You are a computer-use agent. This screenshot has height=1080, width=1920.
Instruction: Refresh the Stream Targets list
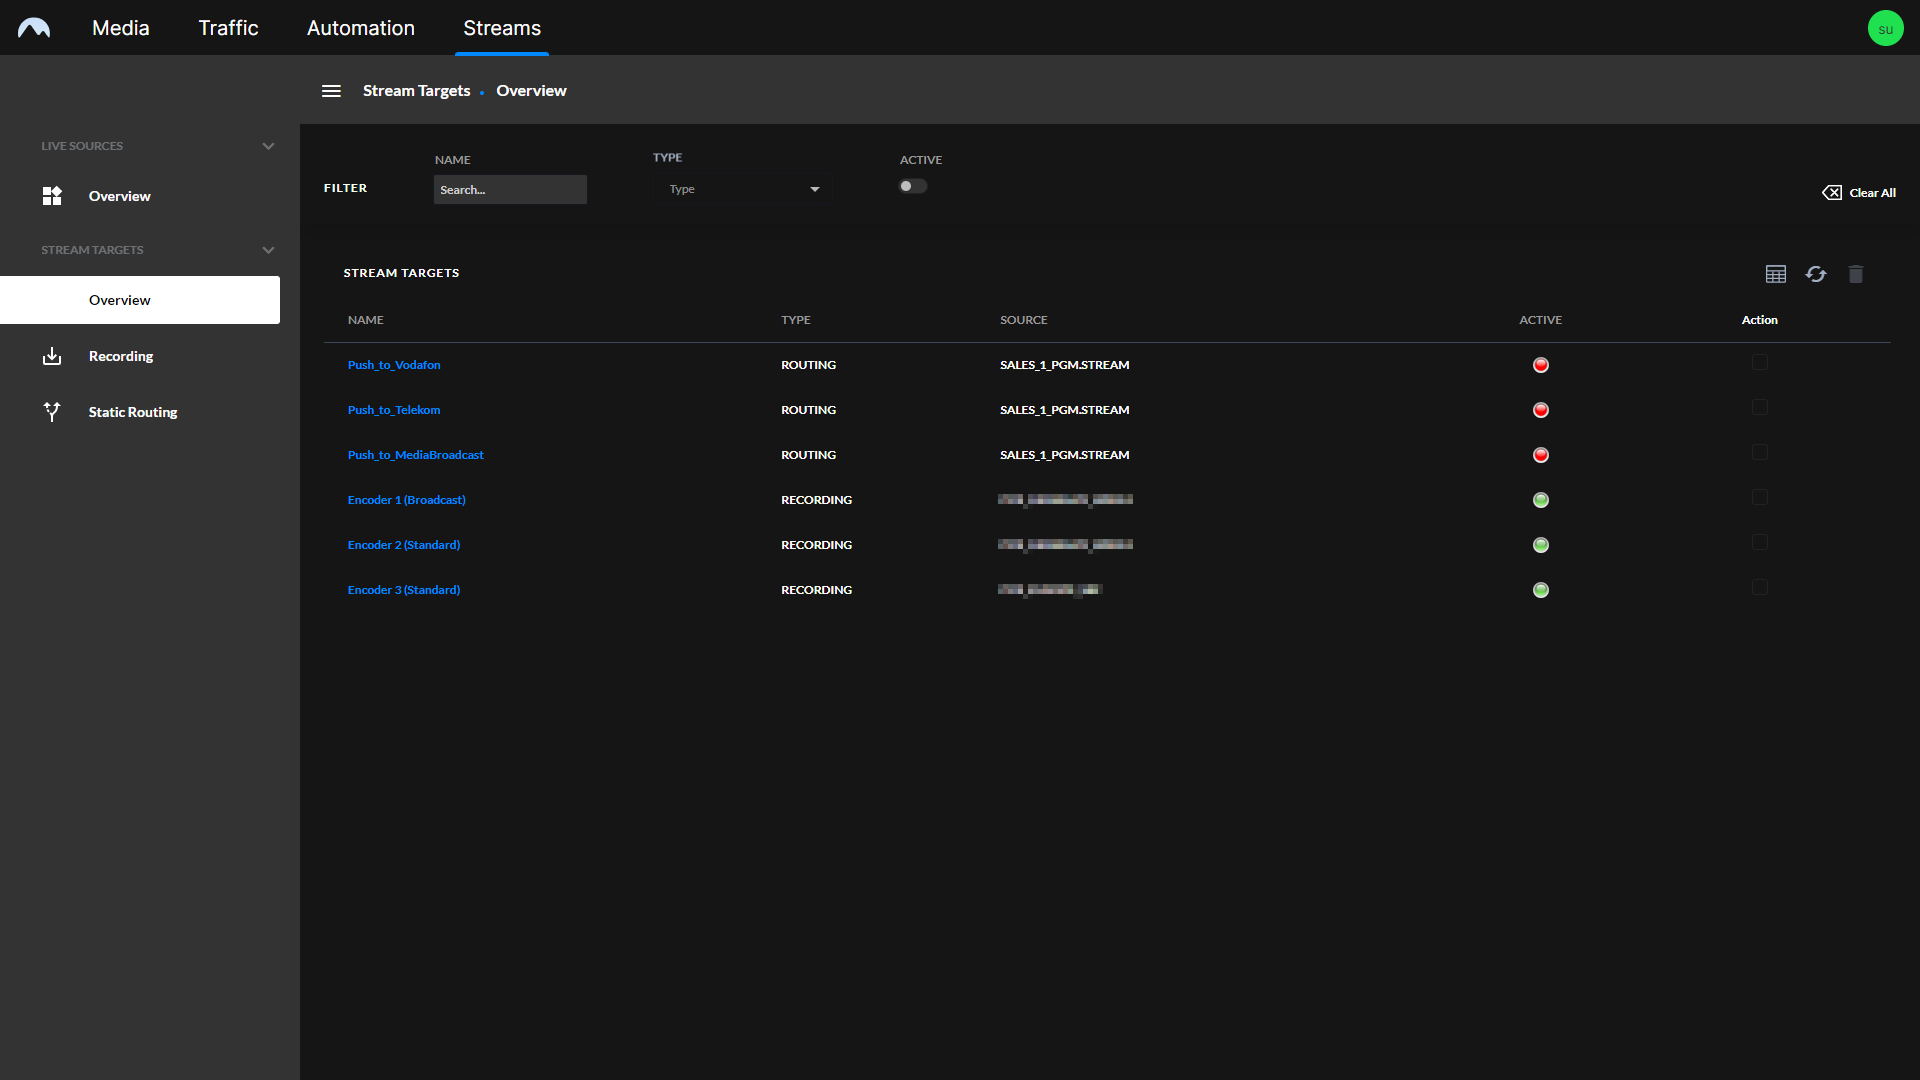point(1816,274)
